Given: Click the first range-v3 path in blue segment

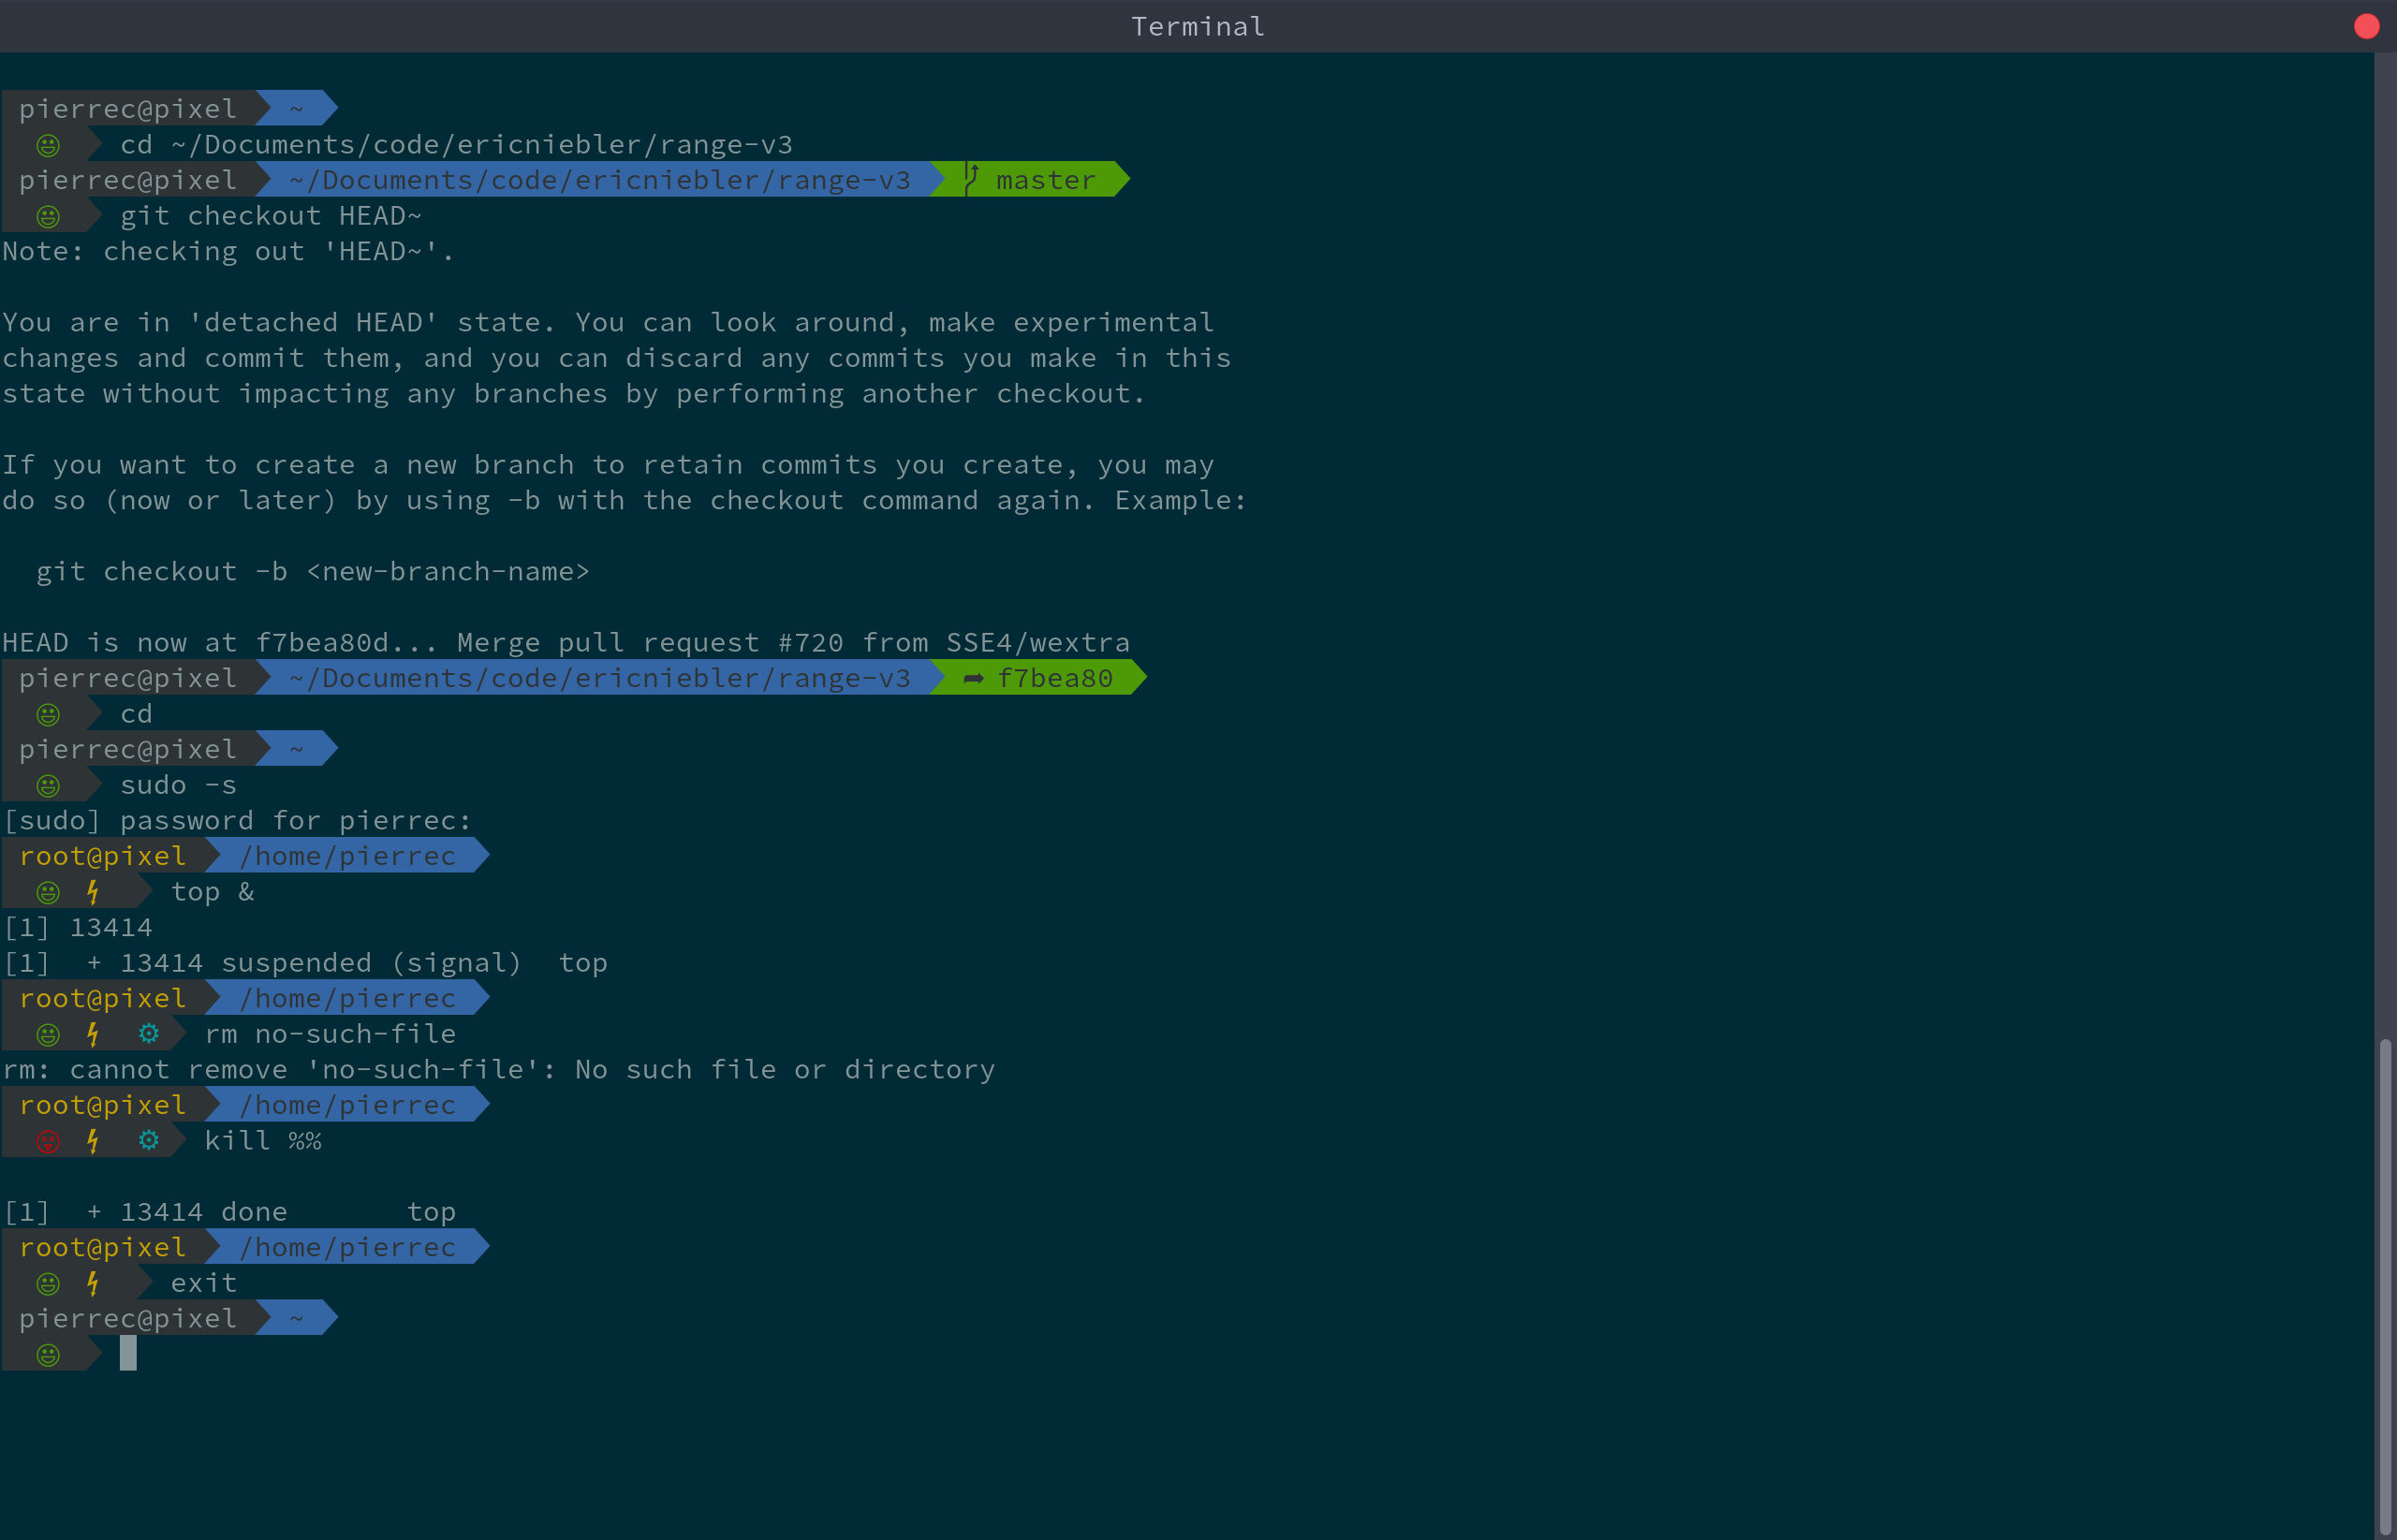Looking at the screenshot, I should point(600,180).
